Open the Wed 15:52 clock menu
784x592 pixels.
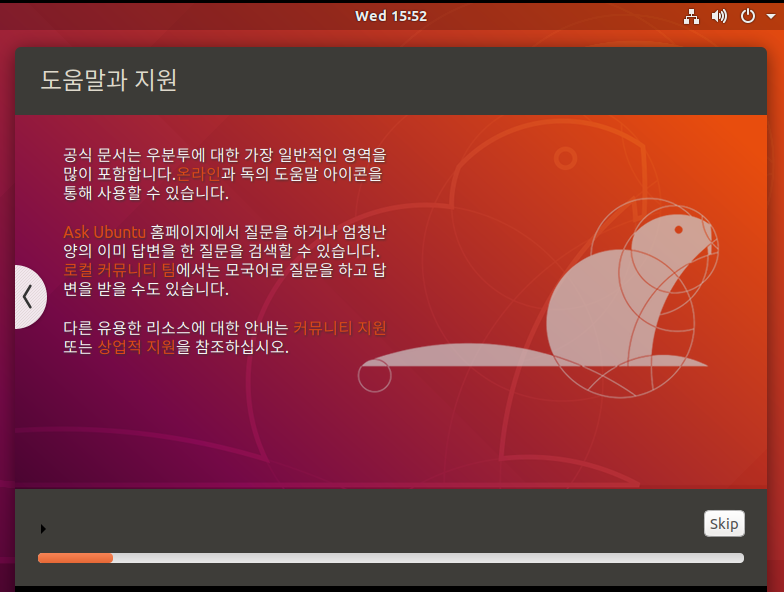coord(391,16)
